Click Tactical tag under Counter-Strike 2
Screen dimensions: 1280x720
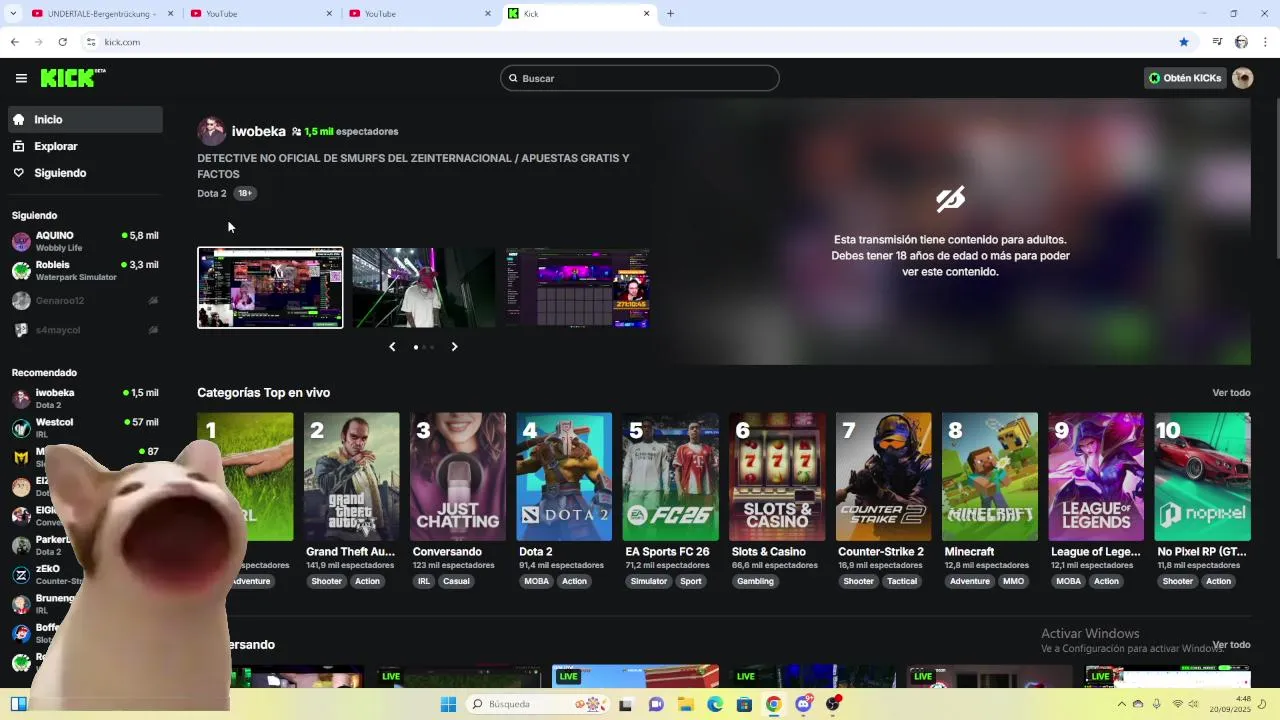pyautogui.click(x=902, y=581)
